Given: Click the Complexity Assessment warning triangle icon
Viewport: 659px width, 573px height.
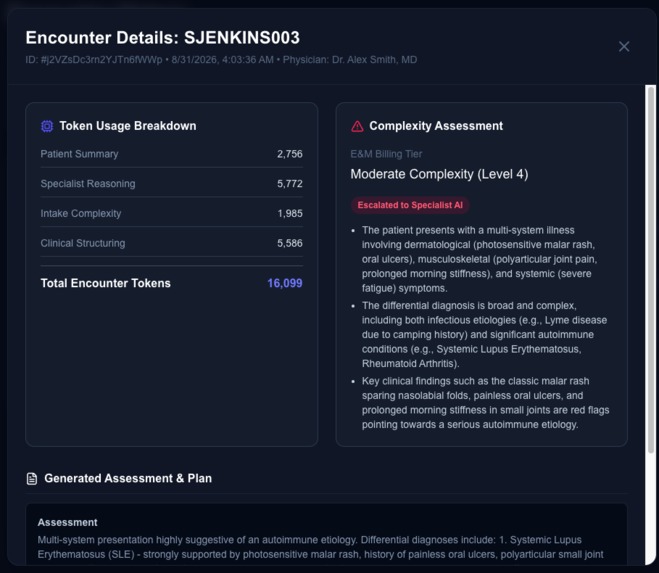Looking at the screenshot, I should pyautogui.click(x=357, y=126).
